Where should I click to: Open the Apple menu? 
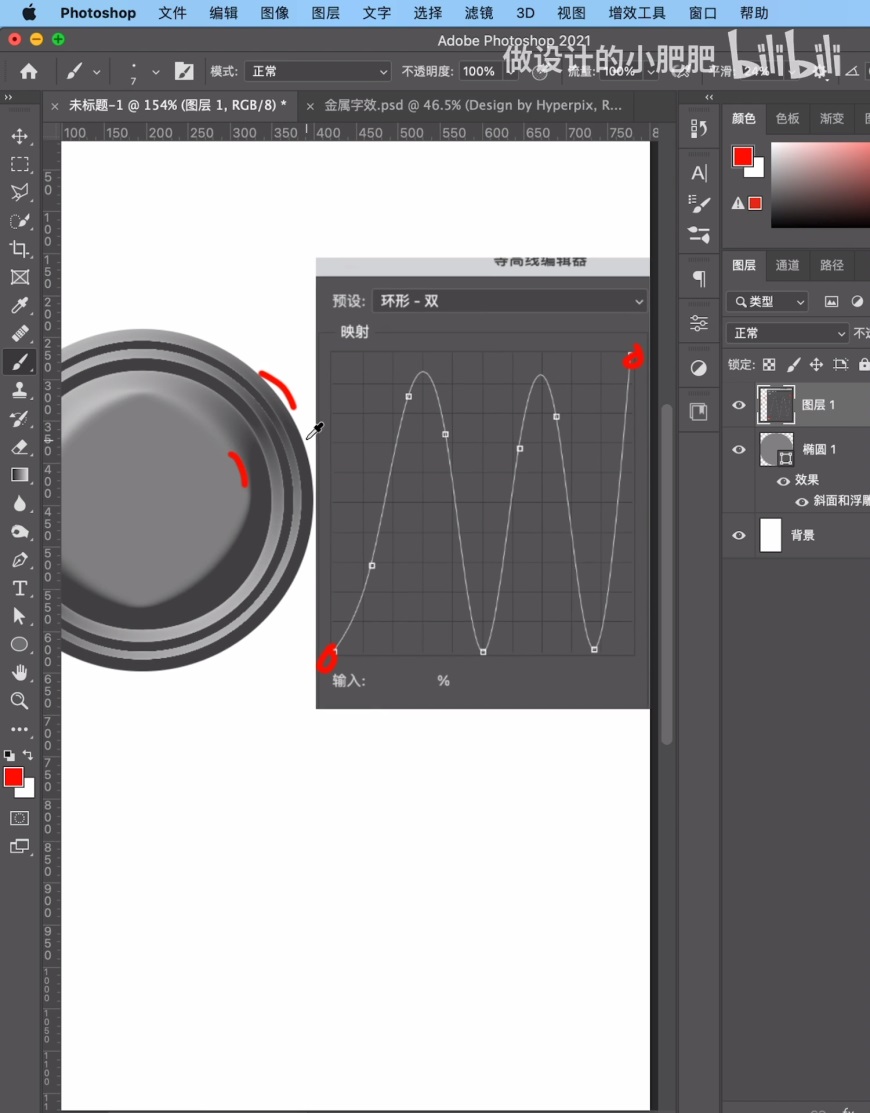28,13
